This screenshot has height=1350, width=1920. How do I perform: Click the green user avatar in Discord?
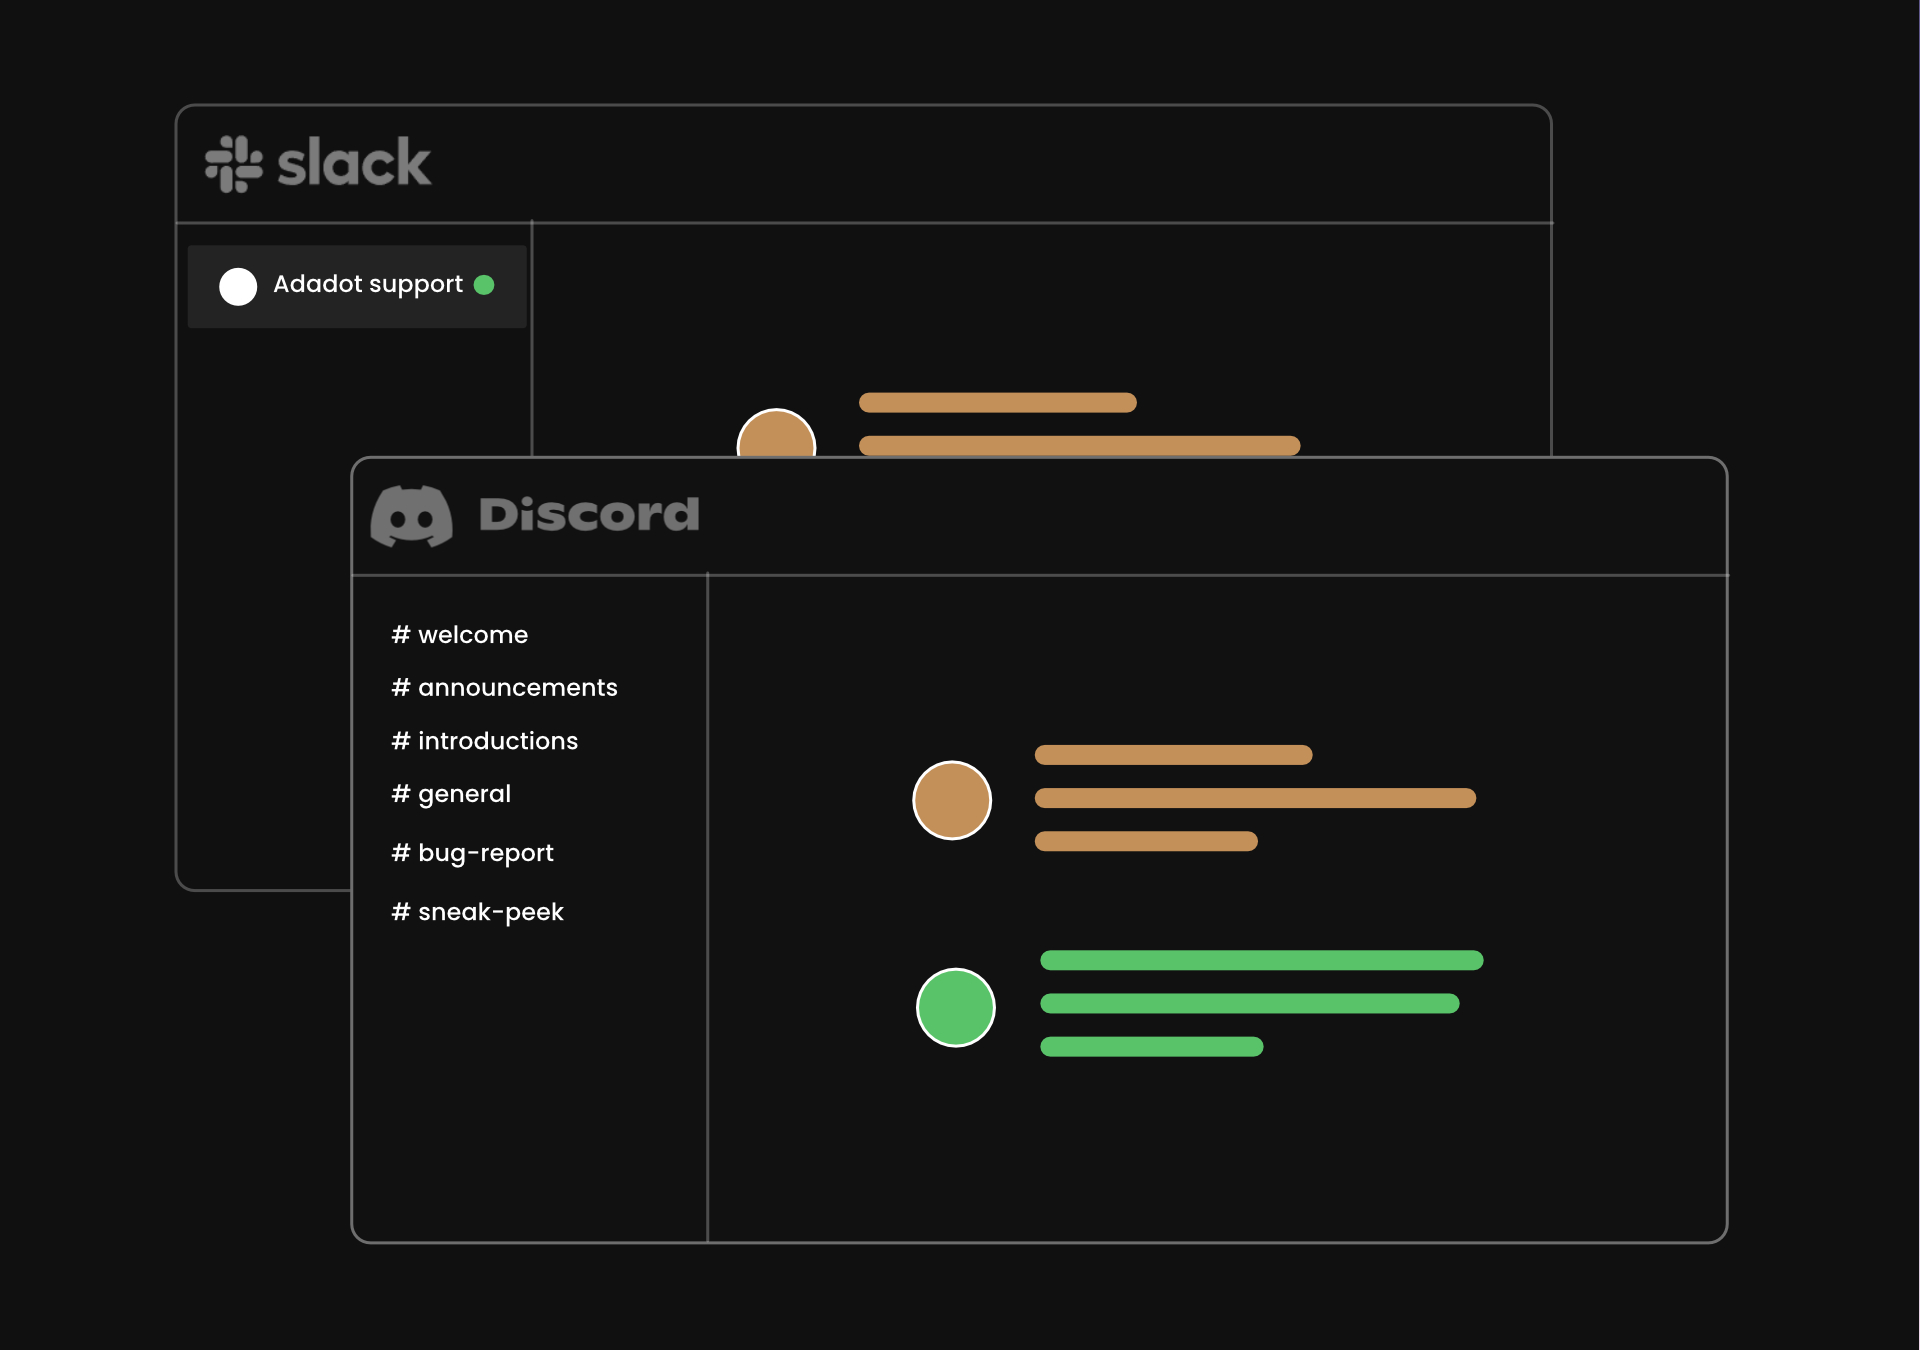pos(956,1007)
